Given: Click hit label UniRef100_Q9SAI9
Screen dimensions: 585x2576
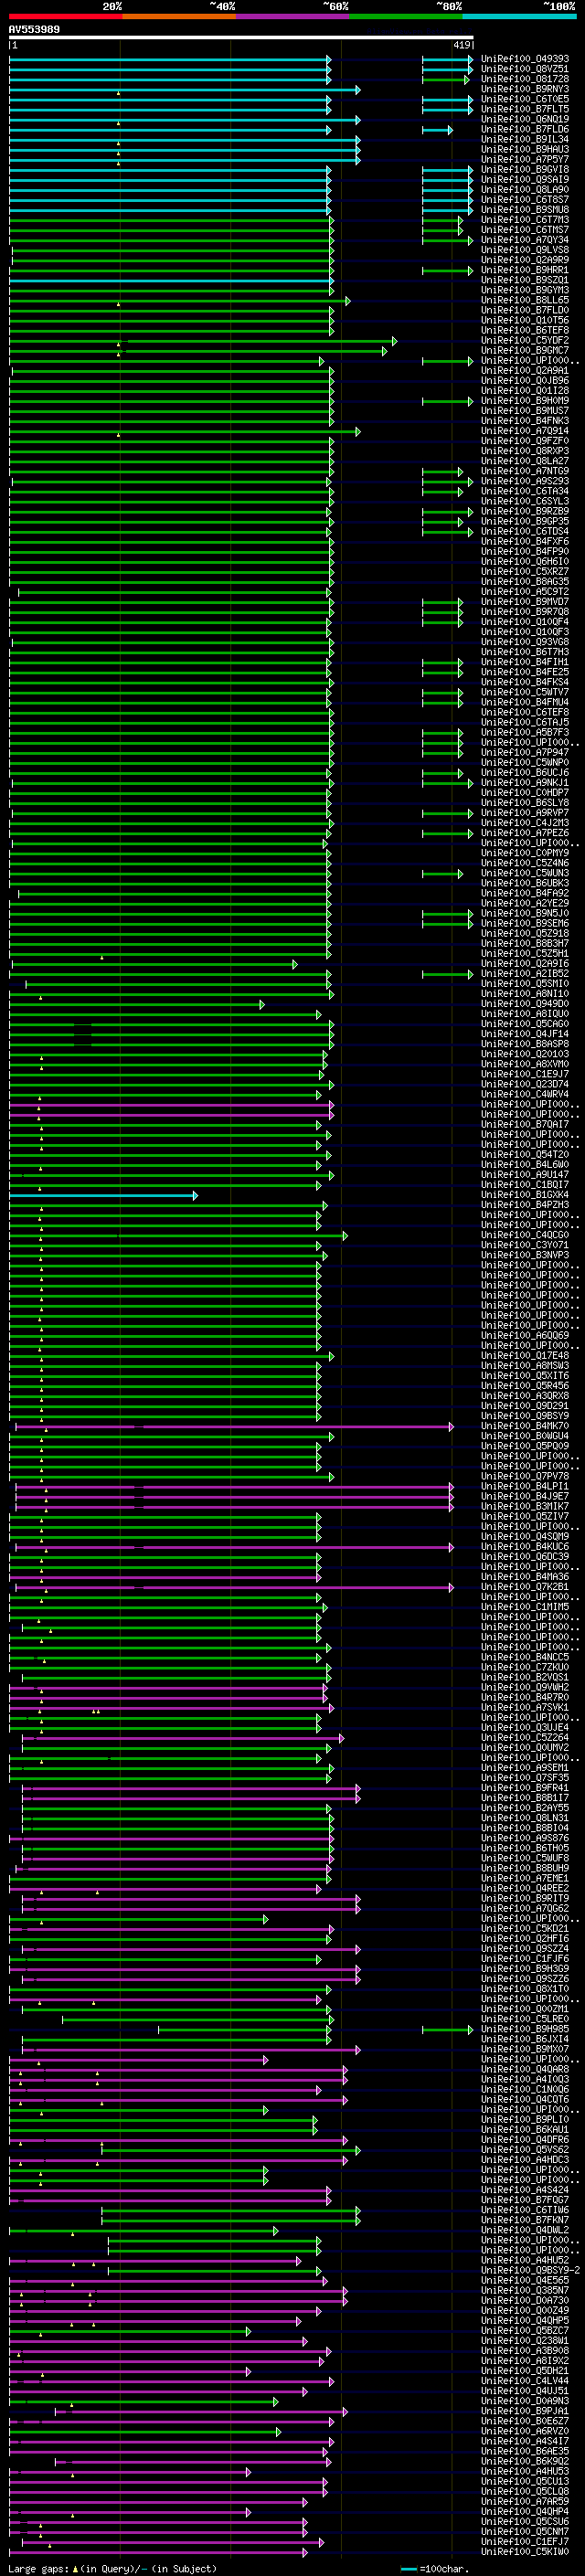Looking at the screenshot, I should coord(525,179).
